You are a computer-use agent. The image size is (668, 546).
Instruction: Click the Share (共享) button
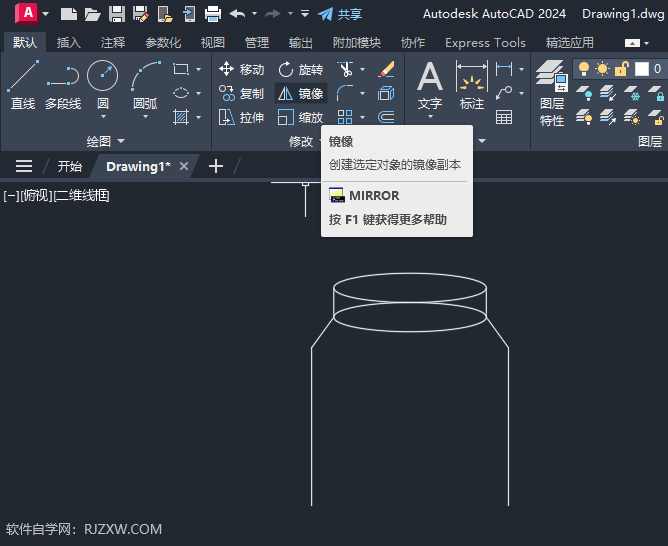pos(340,14)
